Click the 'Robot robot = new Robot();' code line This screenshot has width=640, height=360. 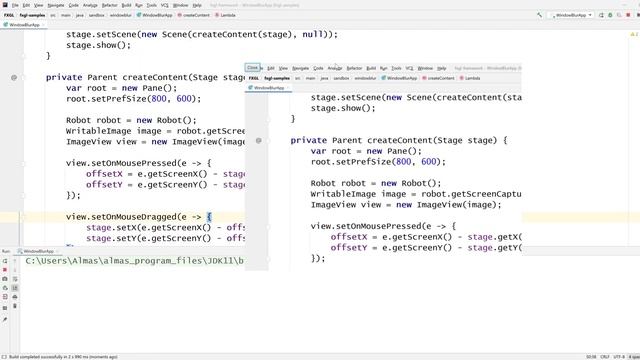click(x=131, y=120)
